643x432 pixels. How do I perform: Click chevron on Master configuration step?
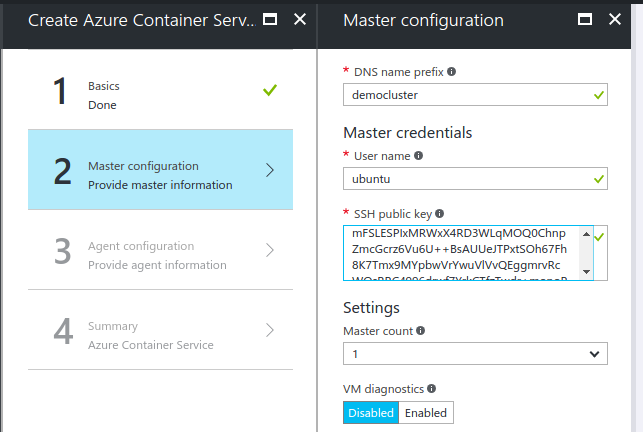coord(269,170)
